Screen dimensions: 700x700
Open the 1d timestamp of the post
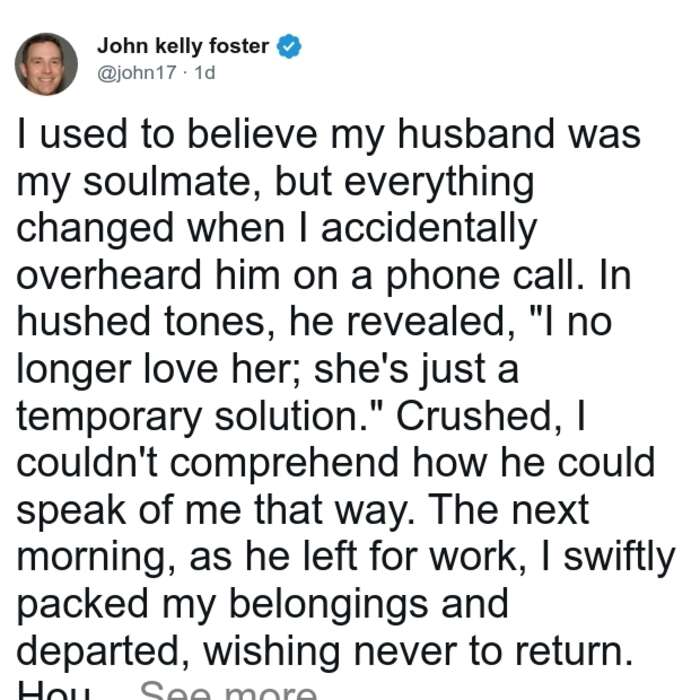click(x=205, y=73)
